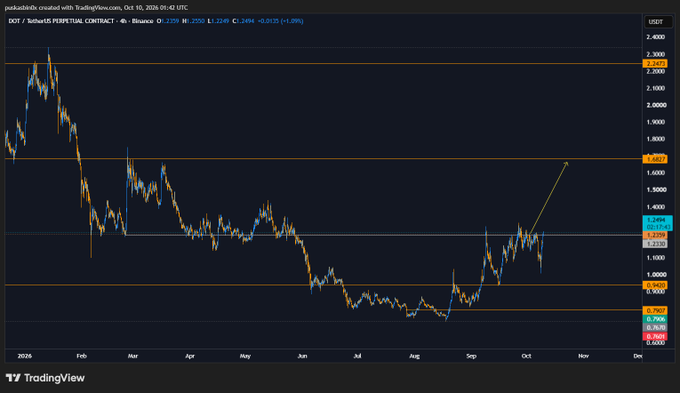
Task: Click the TradingView logo
Action: 45,378
